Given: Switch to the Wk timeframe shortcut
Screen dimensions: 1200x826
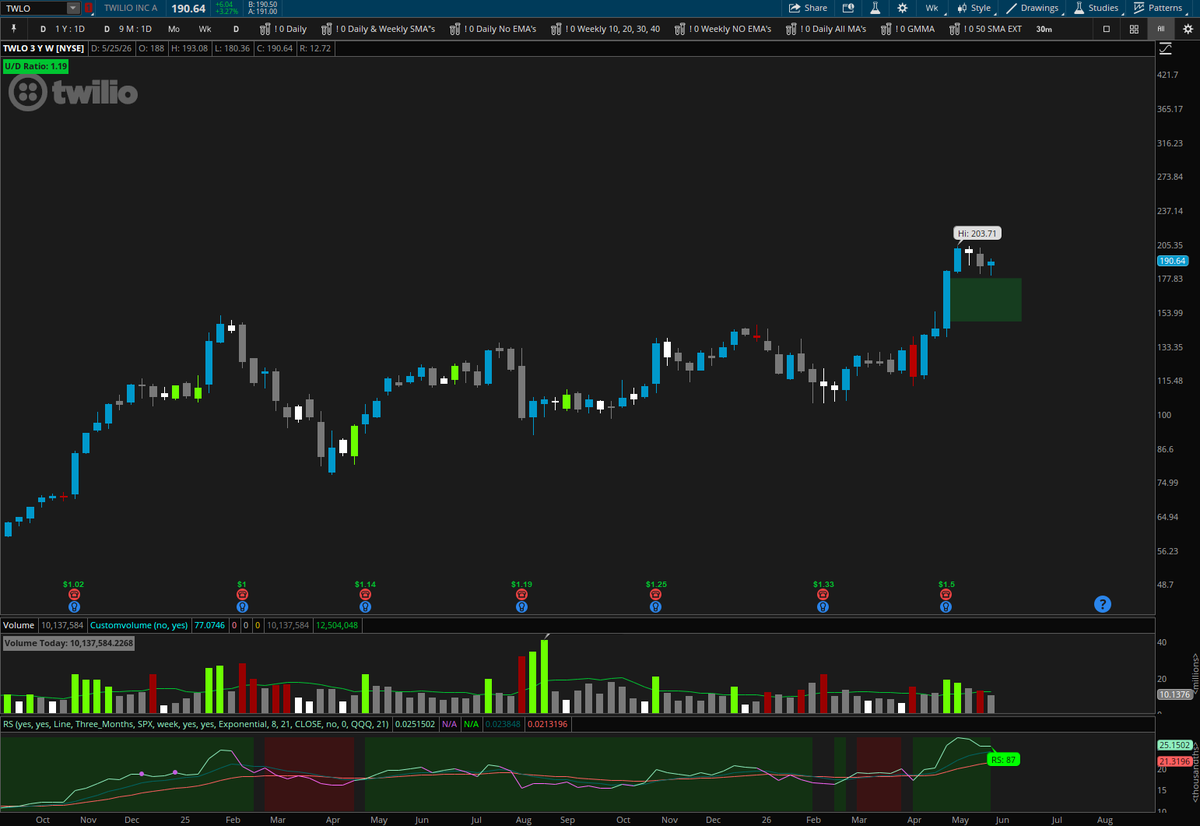Looking at the screenshot, I should click(205, 29).
